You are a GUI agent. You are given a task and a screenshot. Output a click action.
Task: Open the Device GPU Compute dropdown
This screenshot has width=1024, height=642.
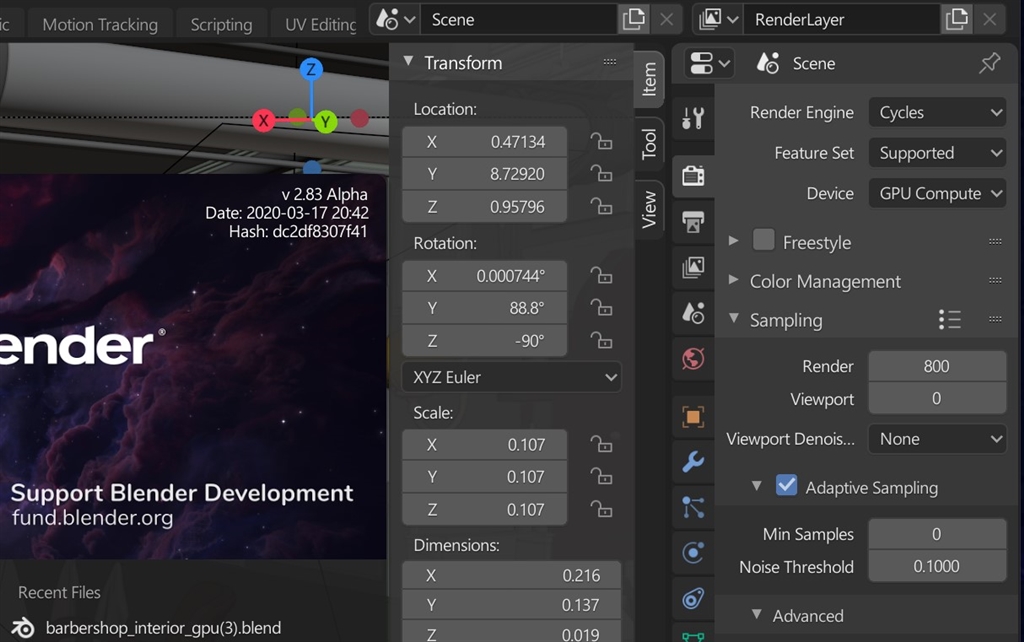point(937,193)
